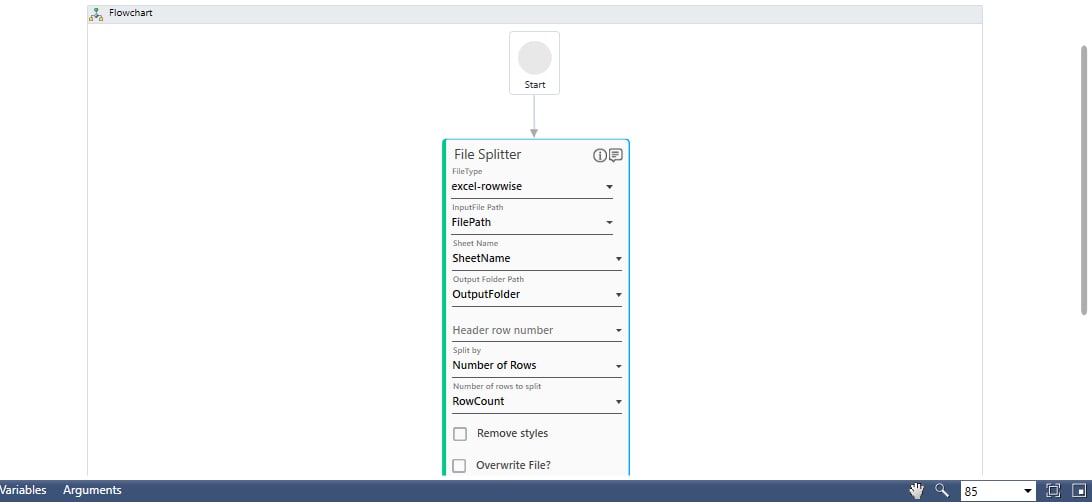Activate the pan hand tool
This screenshot has height=502, width=1092.
[x=916, y=490]
